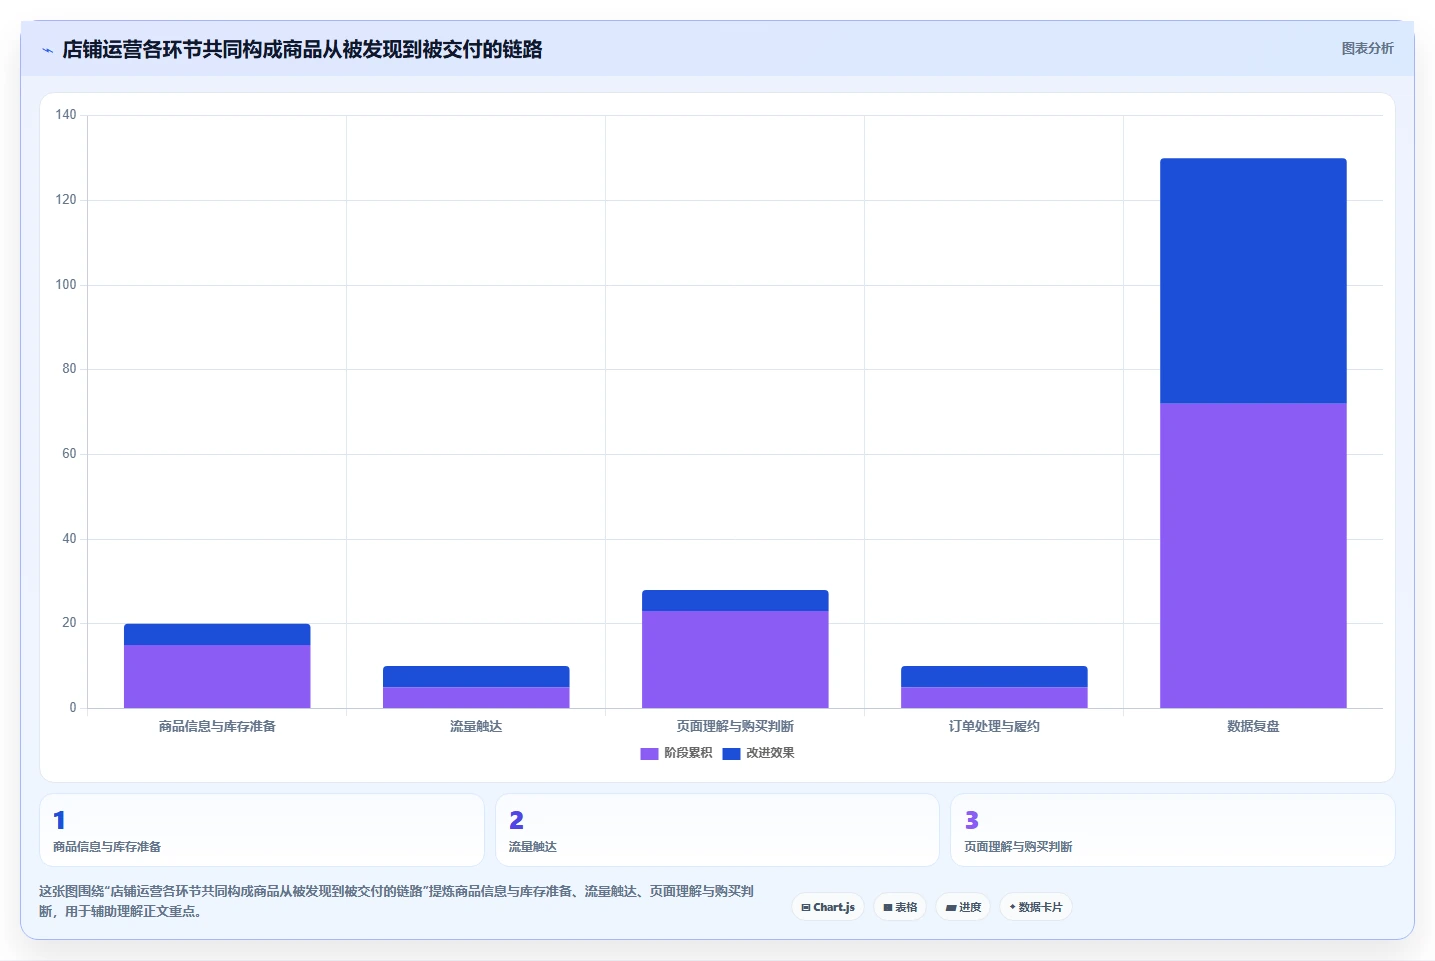Click the blue segment of 商品信息与库存准备 bar
This screenshot has height=961, width=1435.
217,634
